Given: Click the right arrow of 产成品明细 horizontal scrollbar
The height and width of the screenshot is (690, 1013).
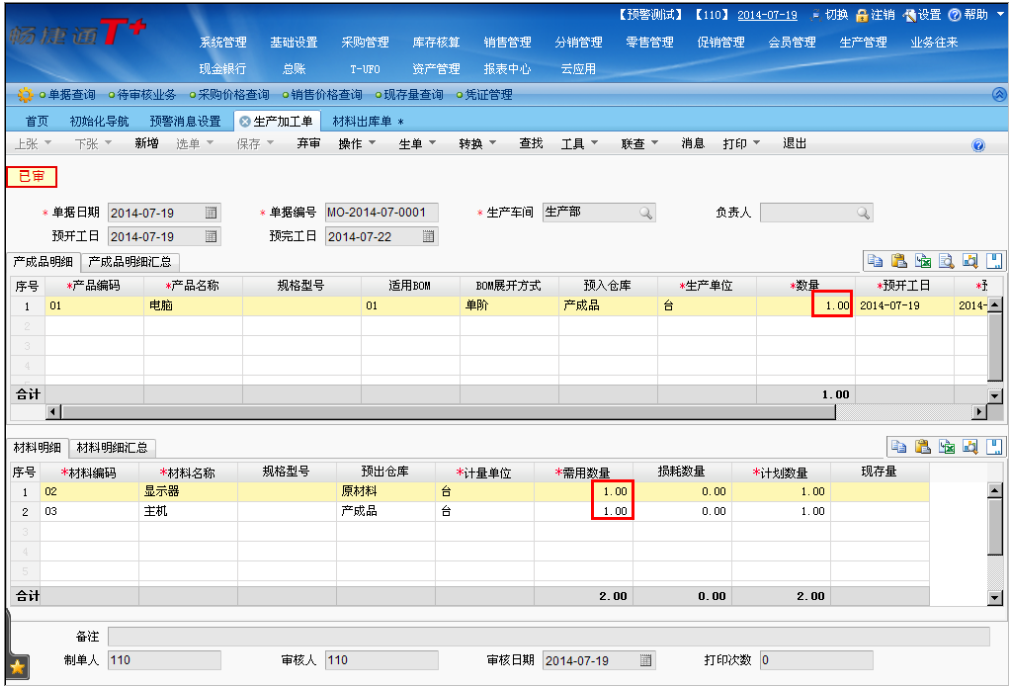Looking at the screenshot, I should click(980, 412).
